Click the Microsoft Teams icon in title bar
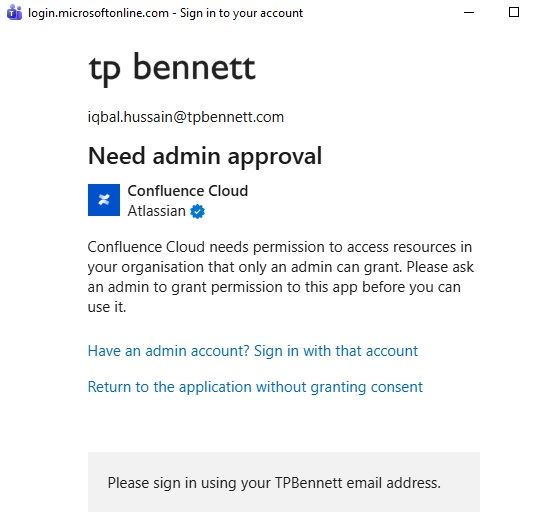 [14, 13]
